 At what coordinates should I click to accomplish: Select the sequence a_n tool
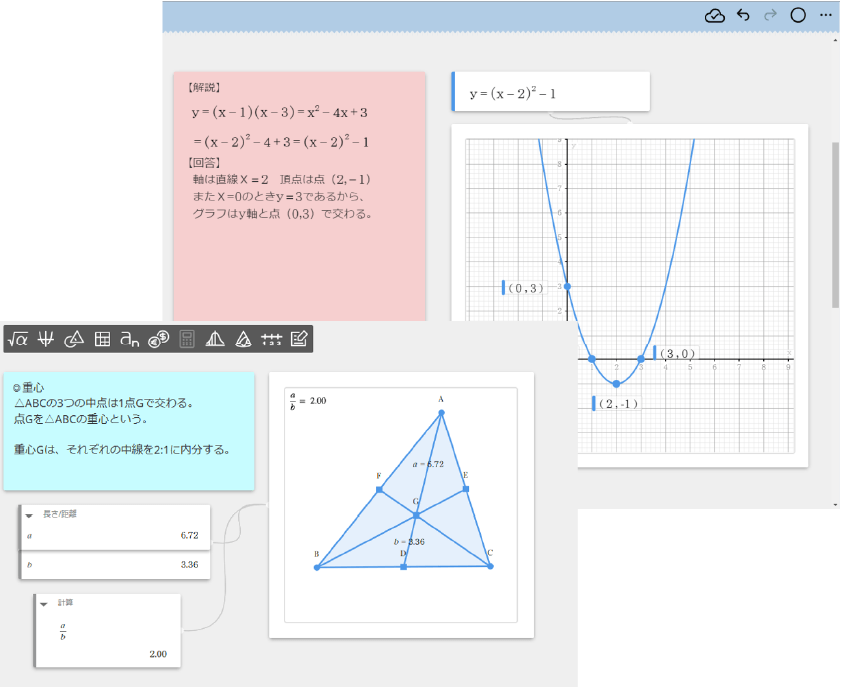[x=131, y=338]
